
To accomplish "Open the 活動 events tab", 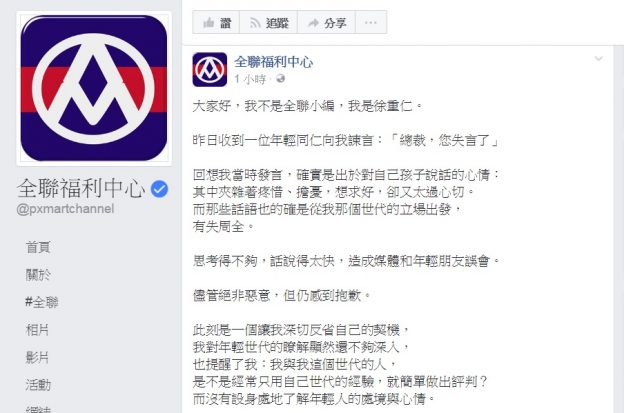I will pos(38,385).
